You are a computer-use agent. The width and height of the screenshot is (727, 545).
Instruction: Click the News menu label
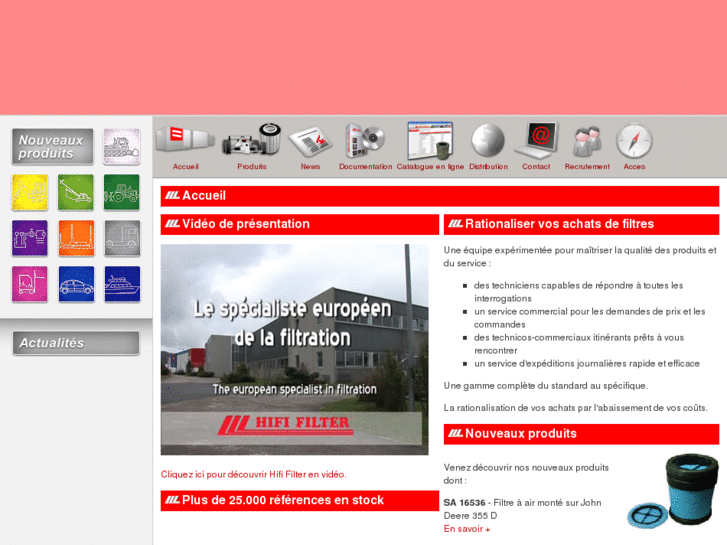click(x=310, y=167)
